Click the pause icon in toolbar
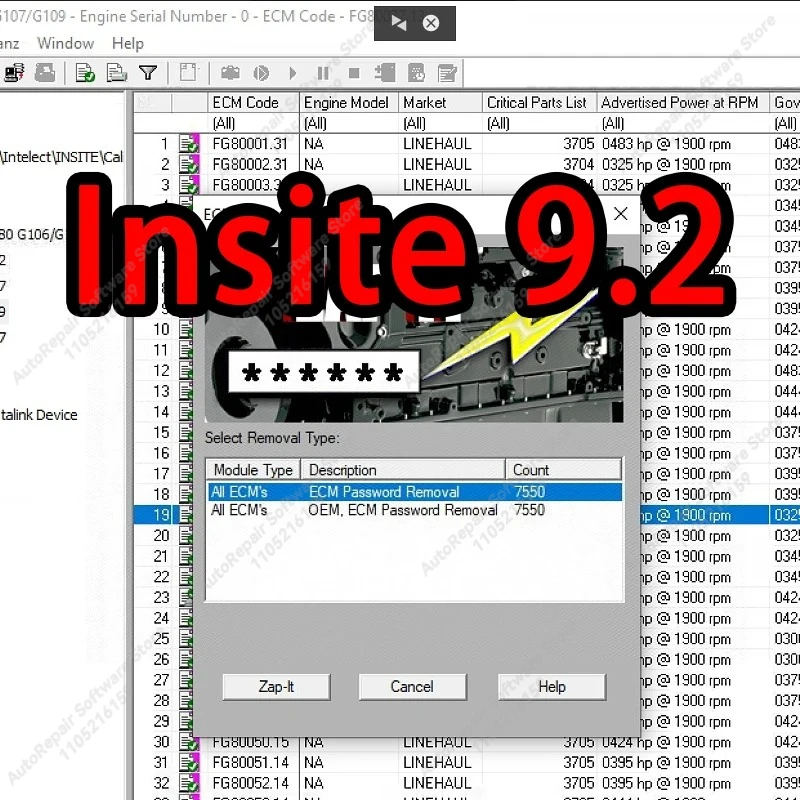This screenshot has width=800, height=800. 323,73
